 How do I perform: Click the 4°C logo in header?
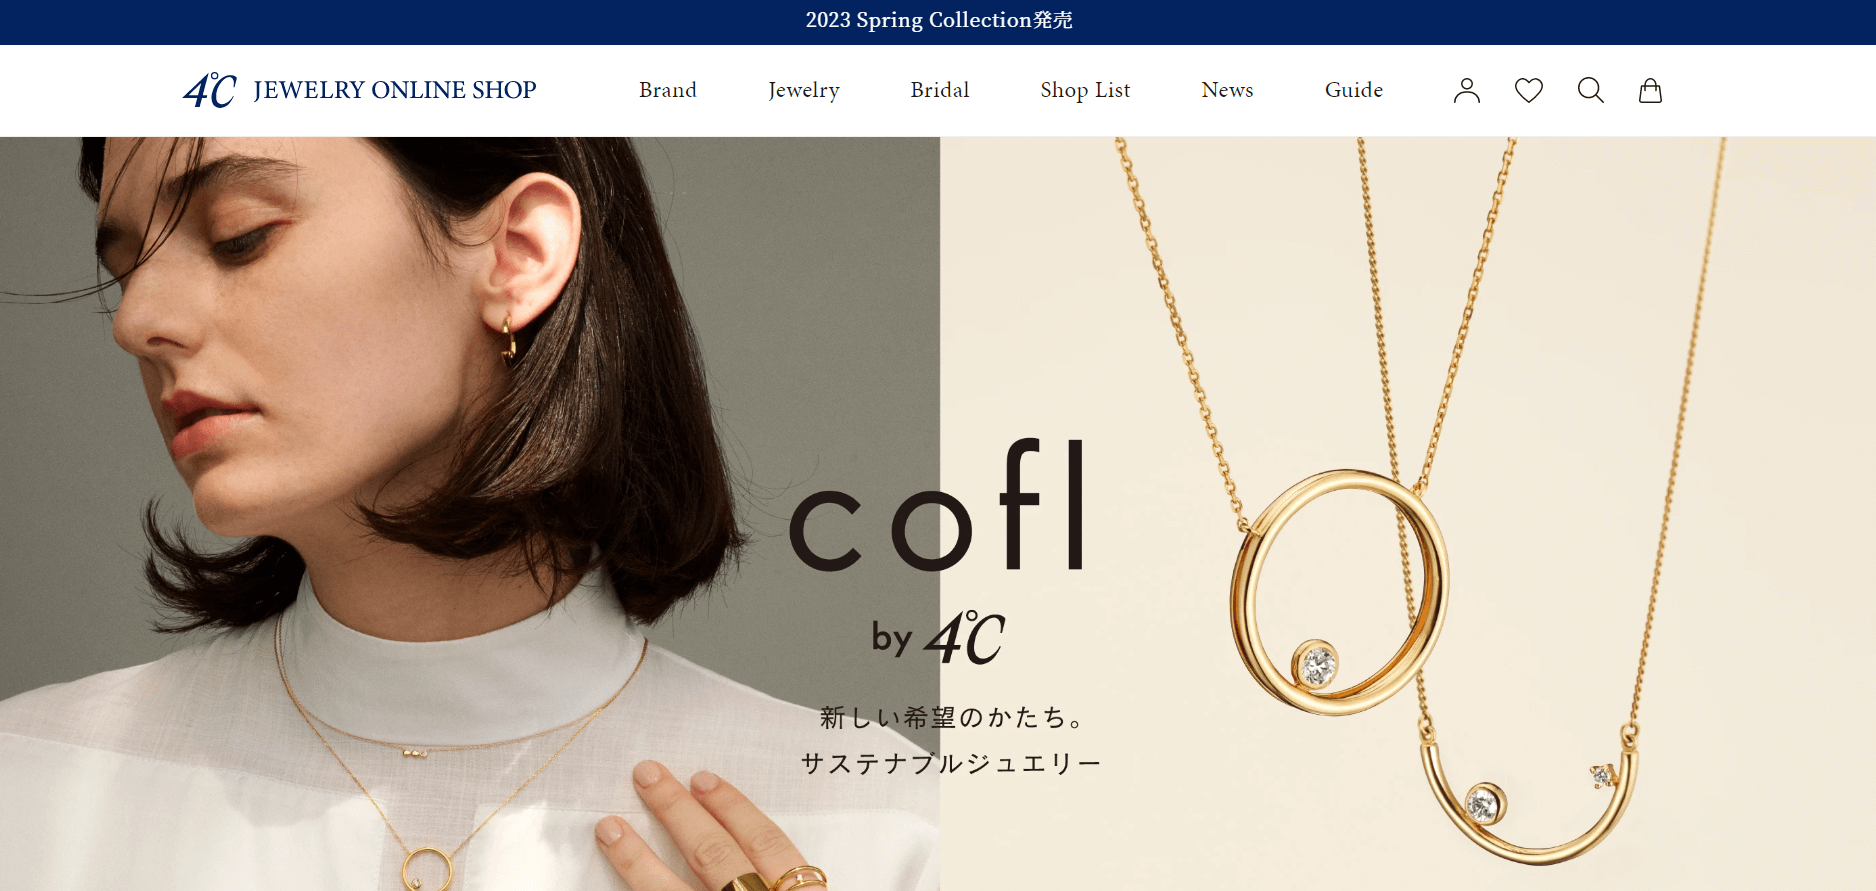(x=210, y=91)
